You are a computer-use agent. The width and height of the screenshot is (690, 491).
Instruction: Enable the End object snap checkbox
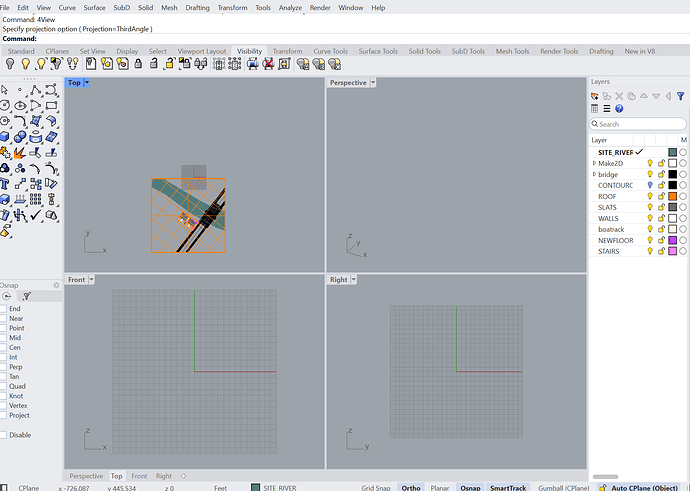[x=3, y=309]
